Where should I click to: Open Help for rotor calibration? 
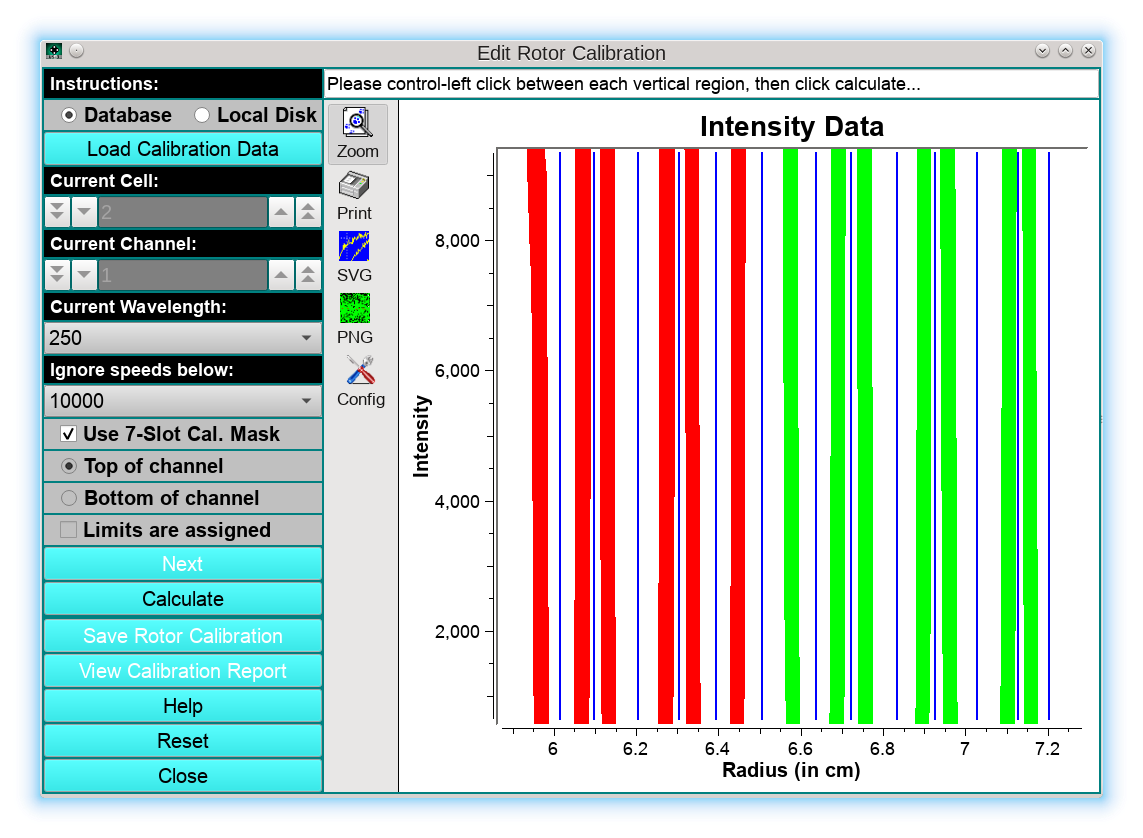click(182, 706)
